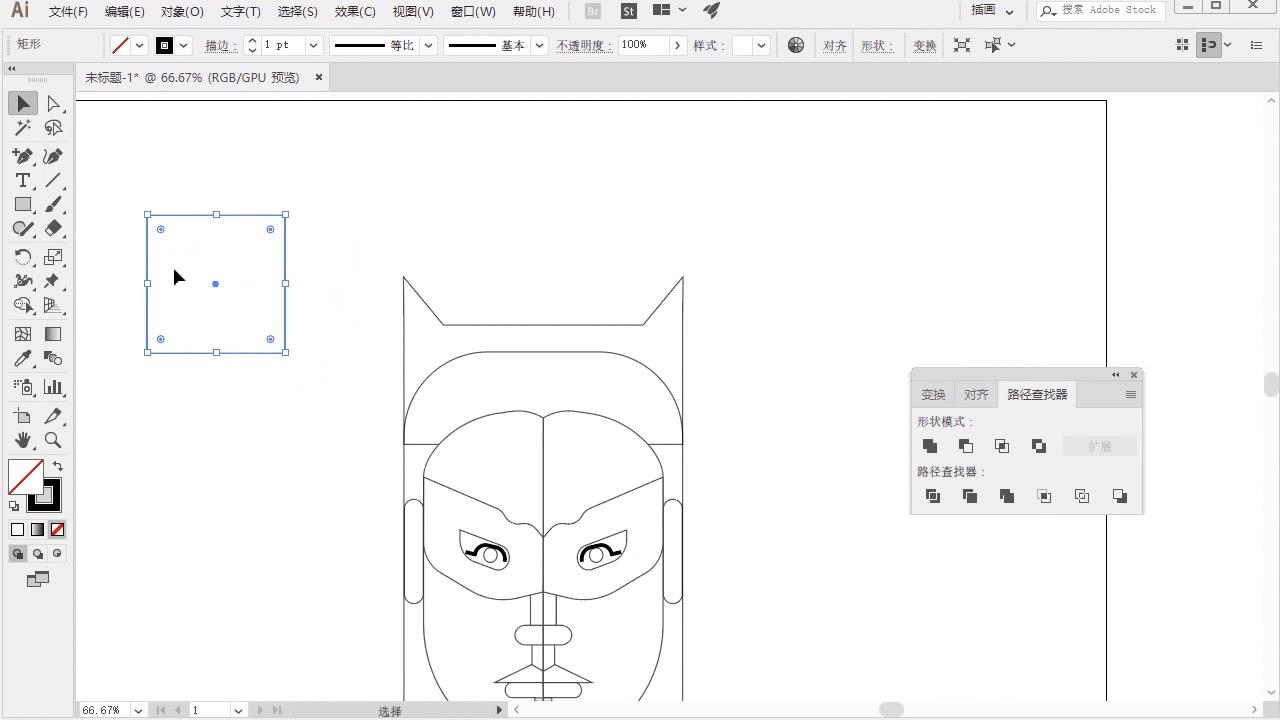Open the fill color dropdown in control bar
Image resolution: width=1280 pixels, height=720 pixels.
(x=139, y=45)
